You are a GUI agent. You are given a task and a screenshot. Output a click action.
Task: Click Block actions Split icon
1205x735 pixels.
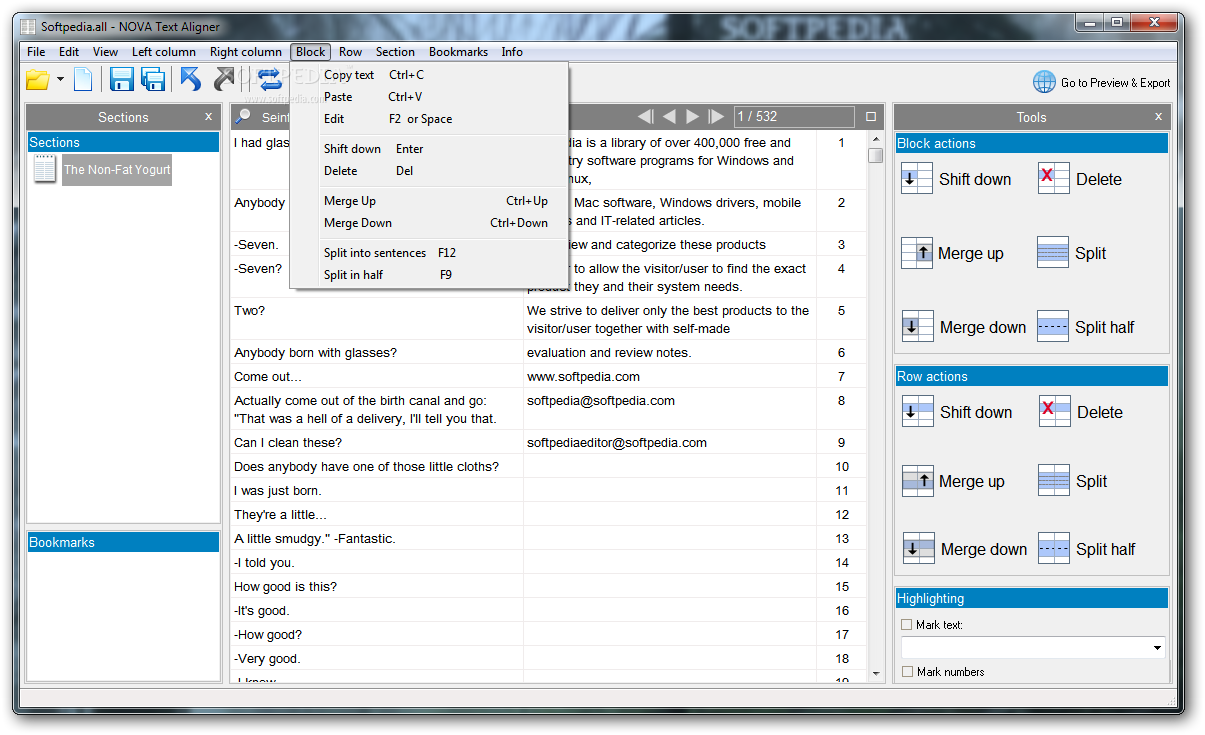(1053, 253)
